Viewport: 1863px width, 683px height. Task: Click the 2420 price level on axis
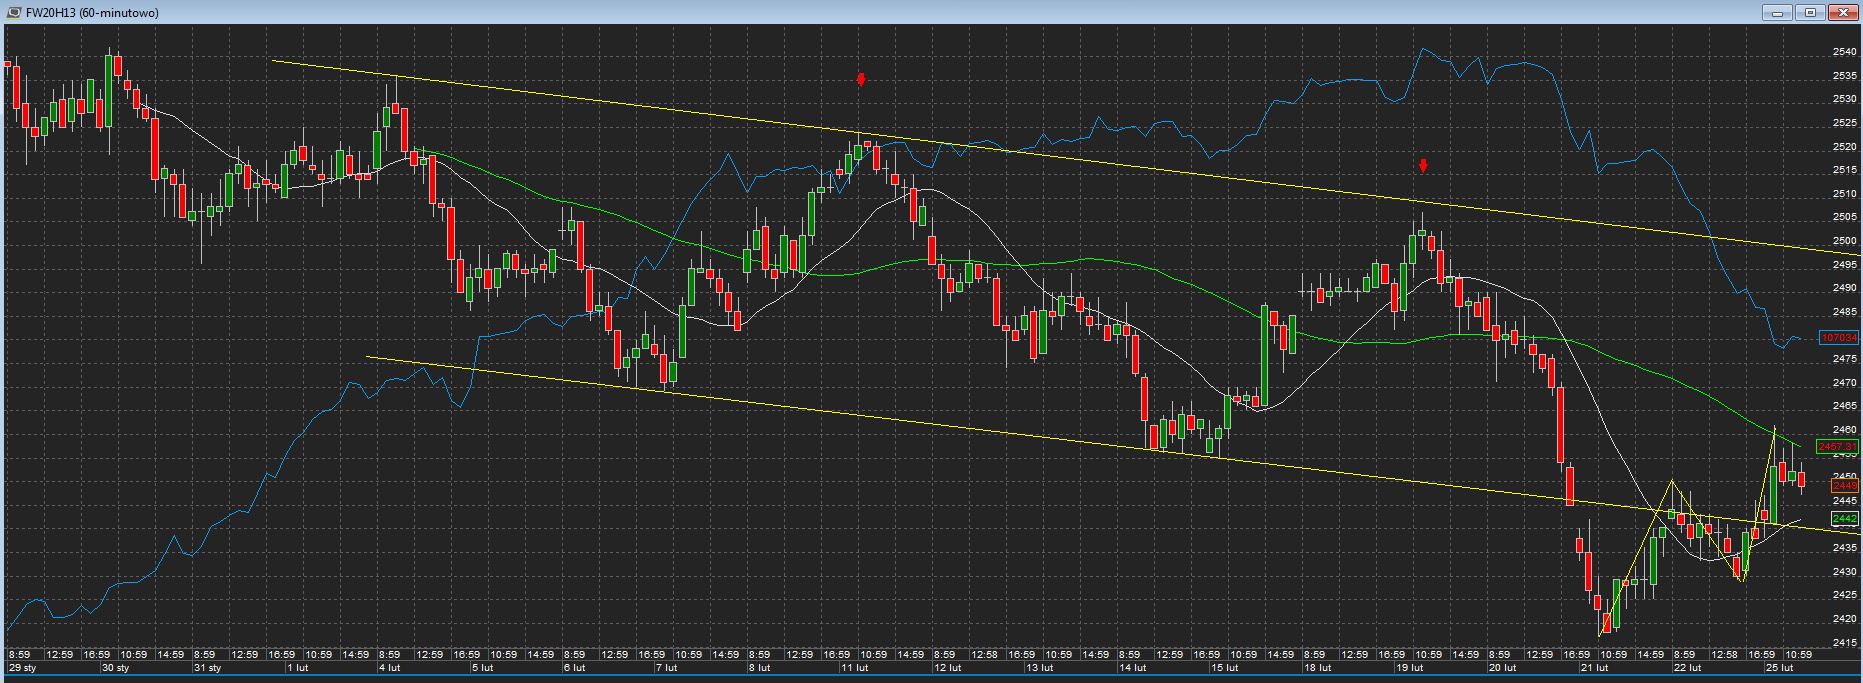[x=1845, y=619]
